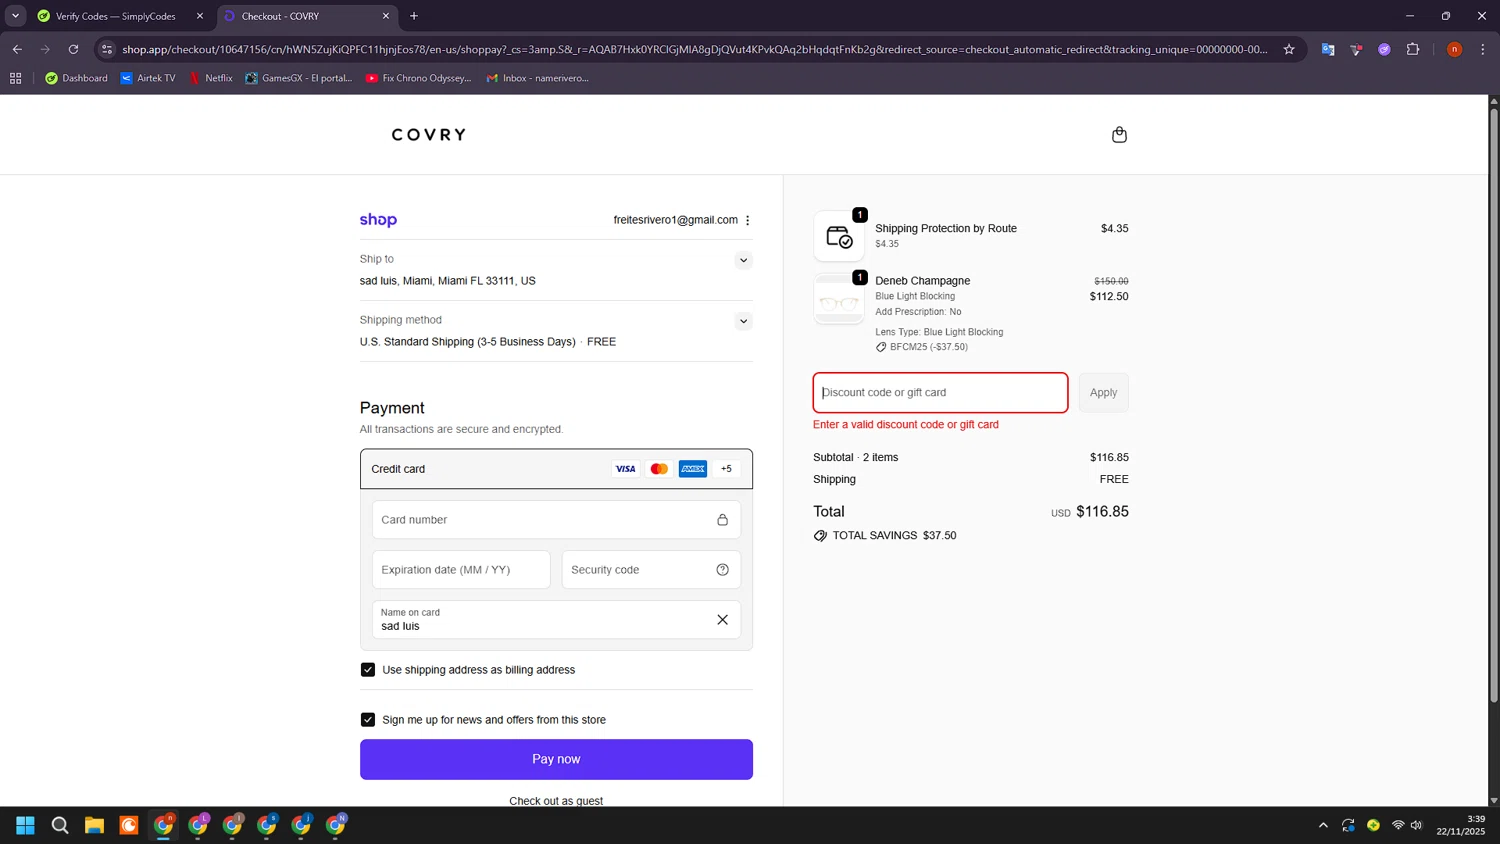Open Inbox Gmail bookmark

pyautogui.click(x=537, y=78)
